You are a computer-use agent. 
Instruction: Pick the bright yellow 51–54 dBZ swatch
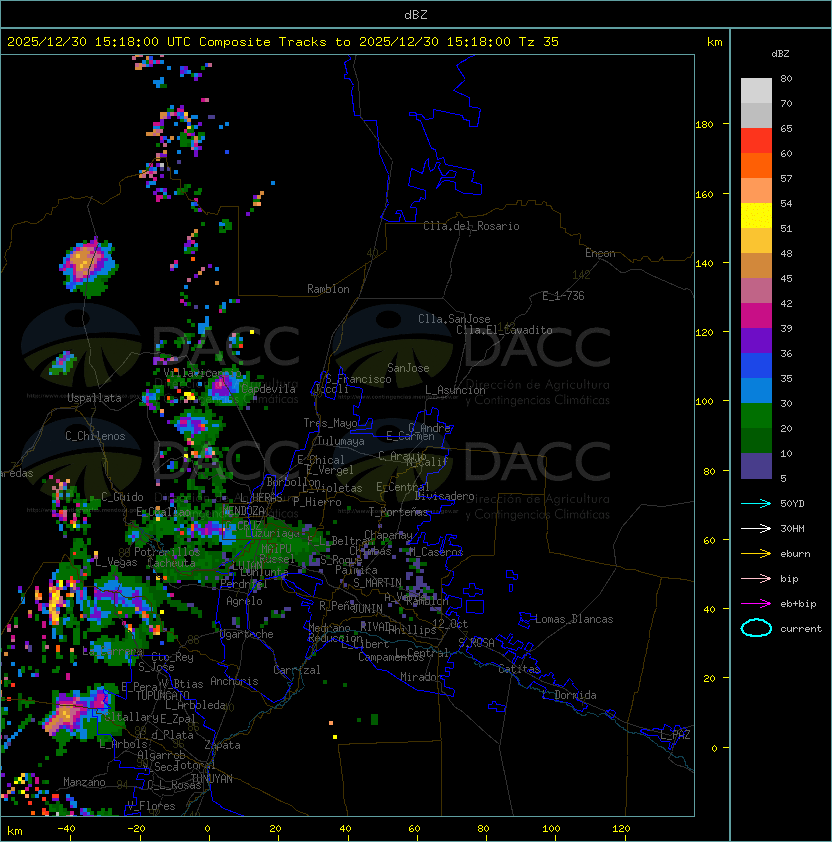click(x=756, y=216)
